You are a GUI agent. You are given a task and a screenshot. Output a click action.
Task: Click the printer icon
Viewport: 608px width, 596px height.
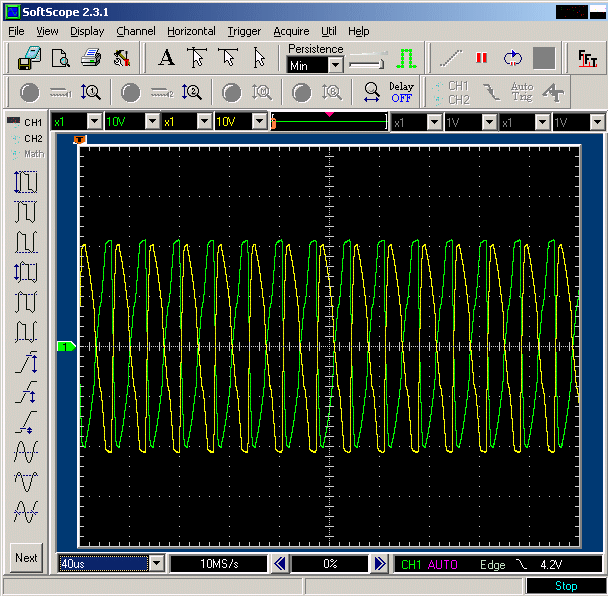tap(91, 58)
